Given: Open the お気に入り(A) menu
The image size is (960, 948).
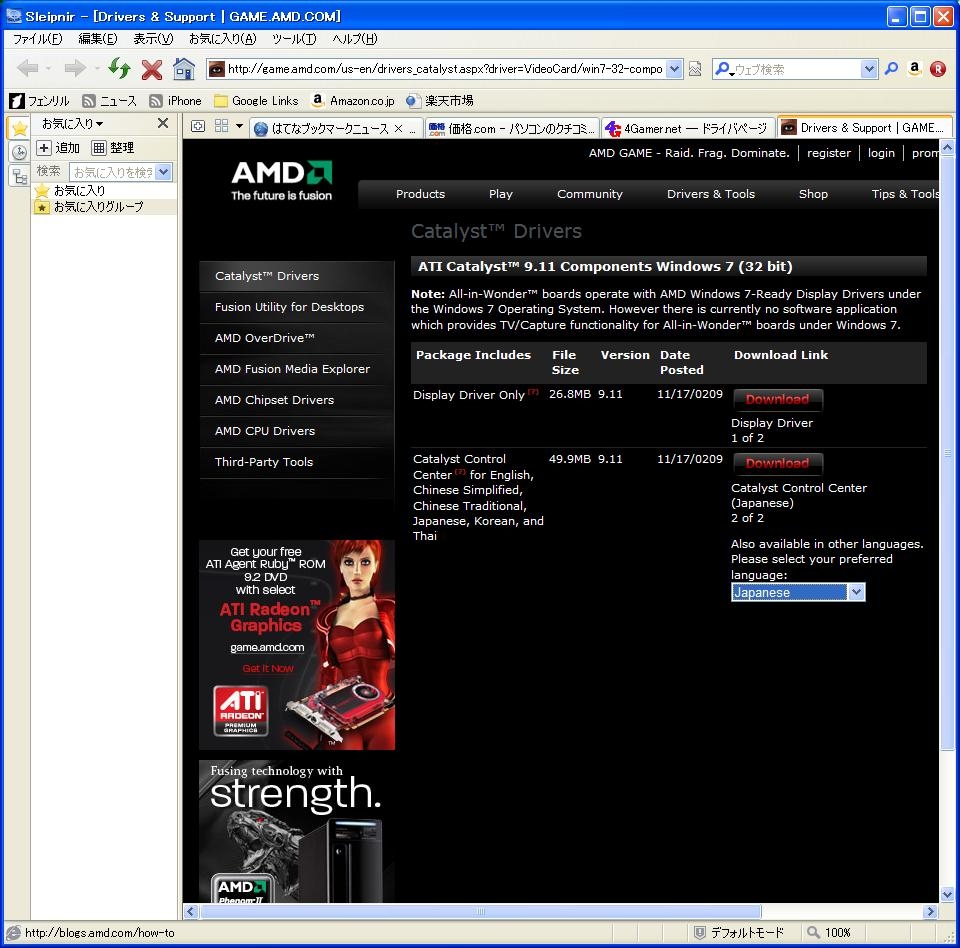Looking at the screenshot, I should click(x=222, y=39).
